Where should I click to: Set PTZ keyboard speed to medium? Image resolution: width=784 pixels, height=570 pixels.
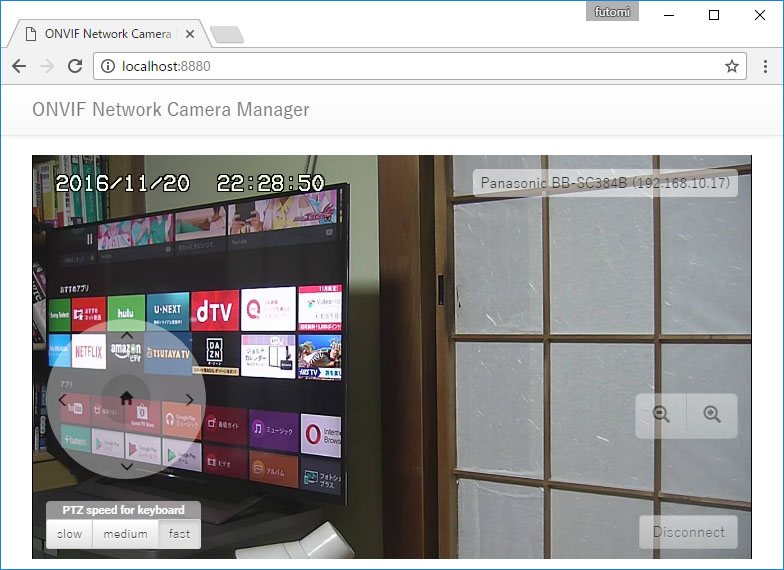click(x=126, y=534)
